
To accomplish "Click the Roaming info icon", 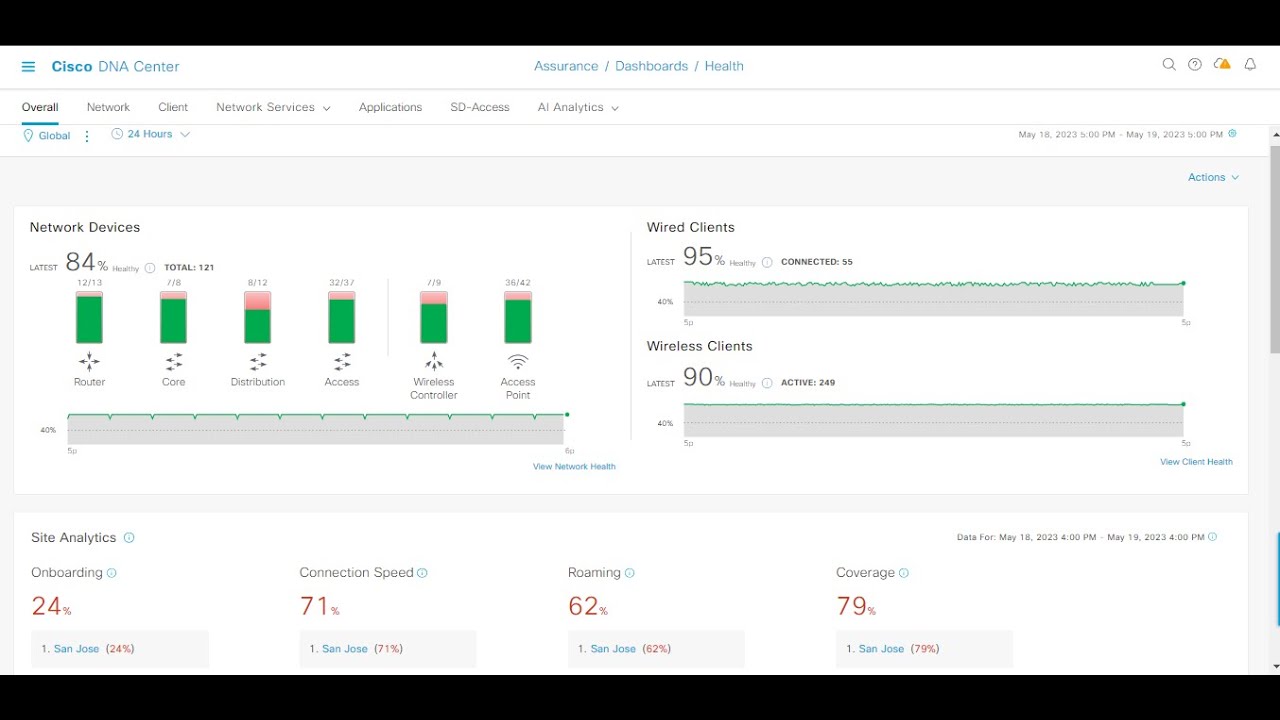I will pos(630,573).
